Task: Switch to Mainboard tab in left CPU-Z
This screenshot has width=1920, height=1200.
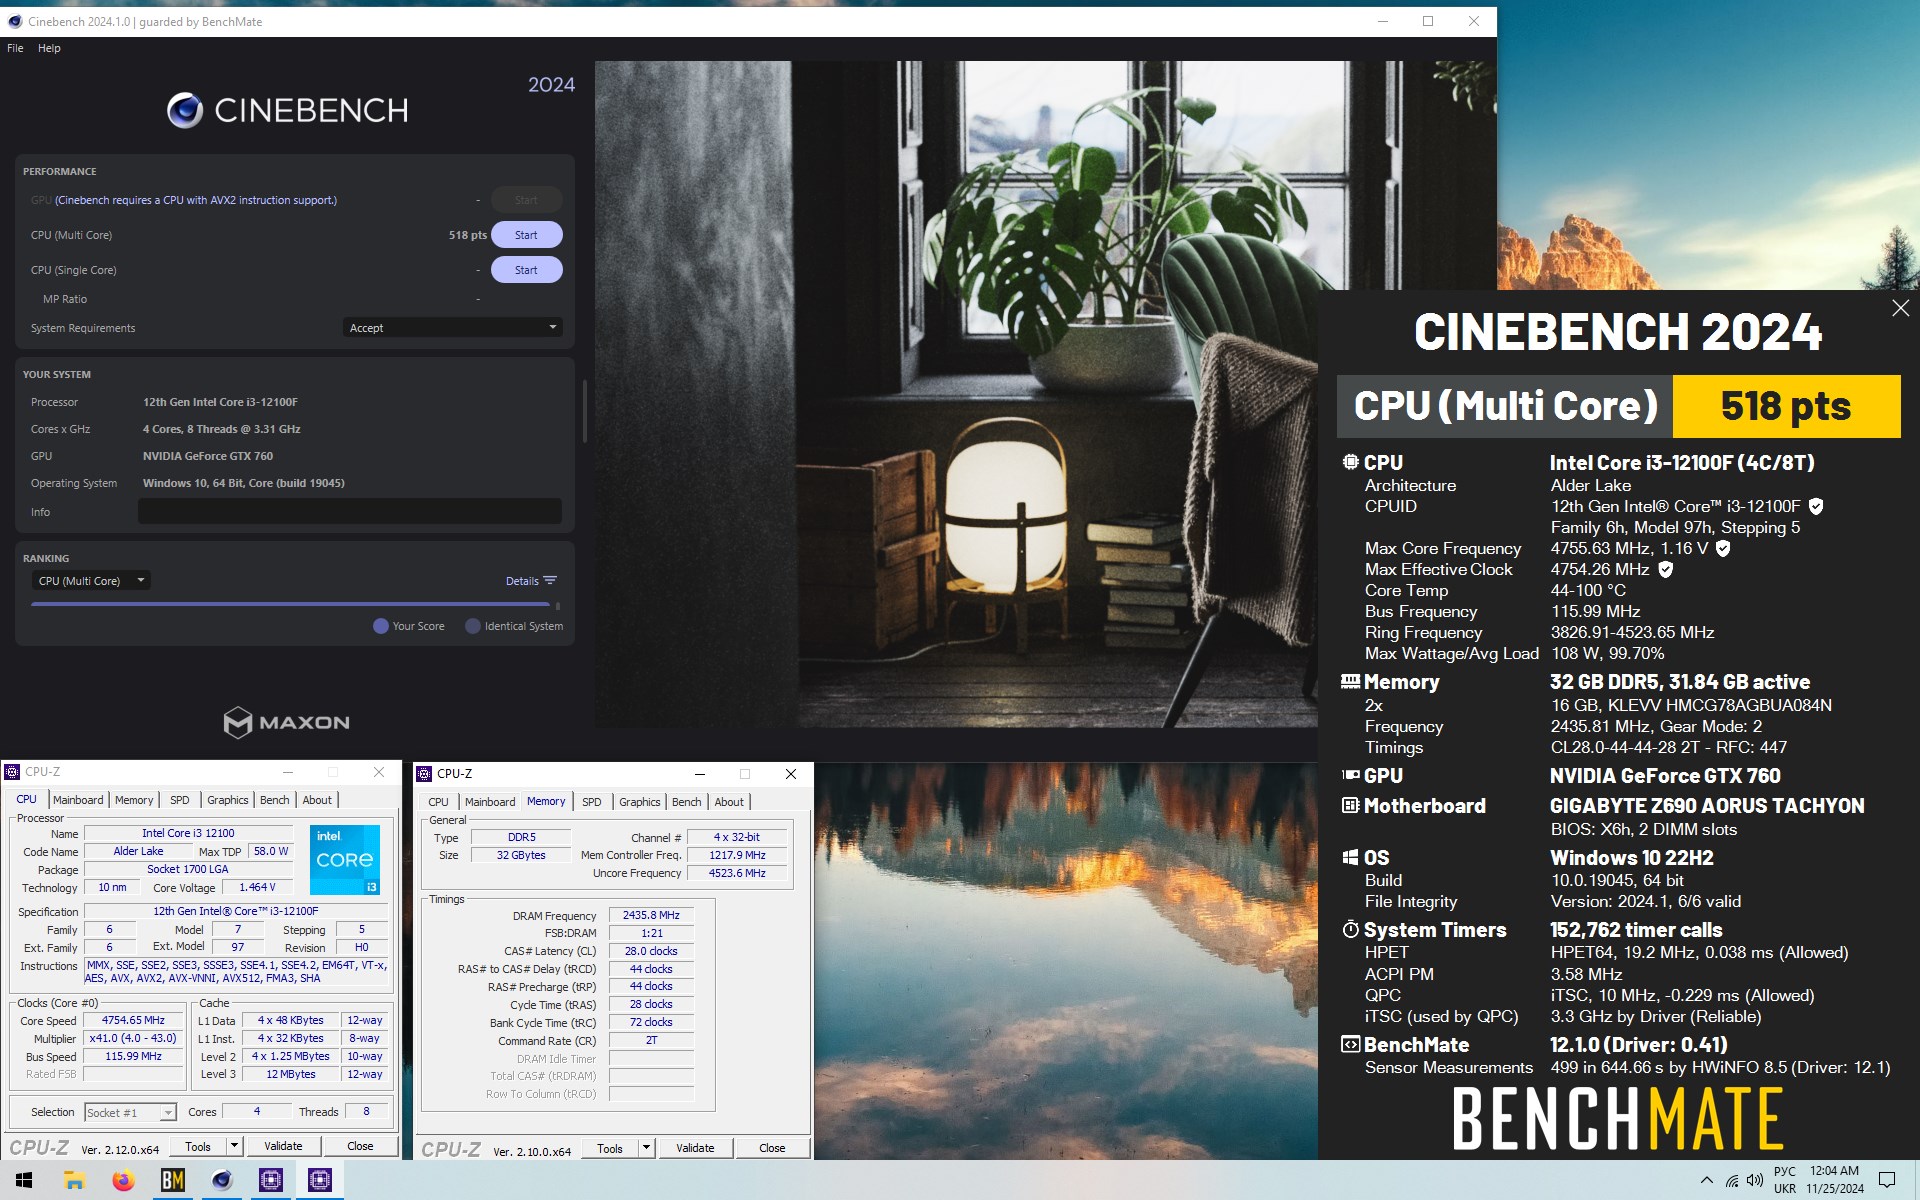Action: [x=78, y=800]
